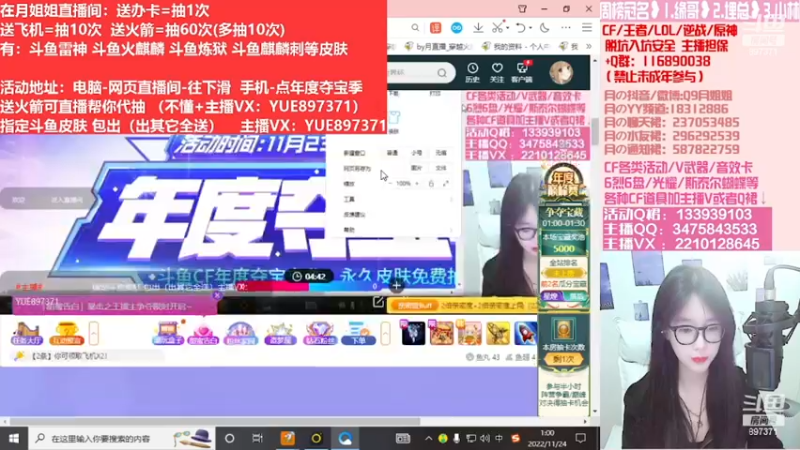Click the zoom minus stepper in menu
Screen dimensions: 800x450
391,183
